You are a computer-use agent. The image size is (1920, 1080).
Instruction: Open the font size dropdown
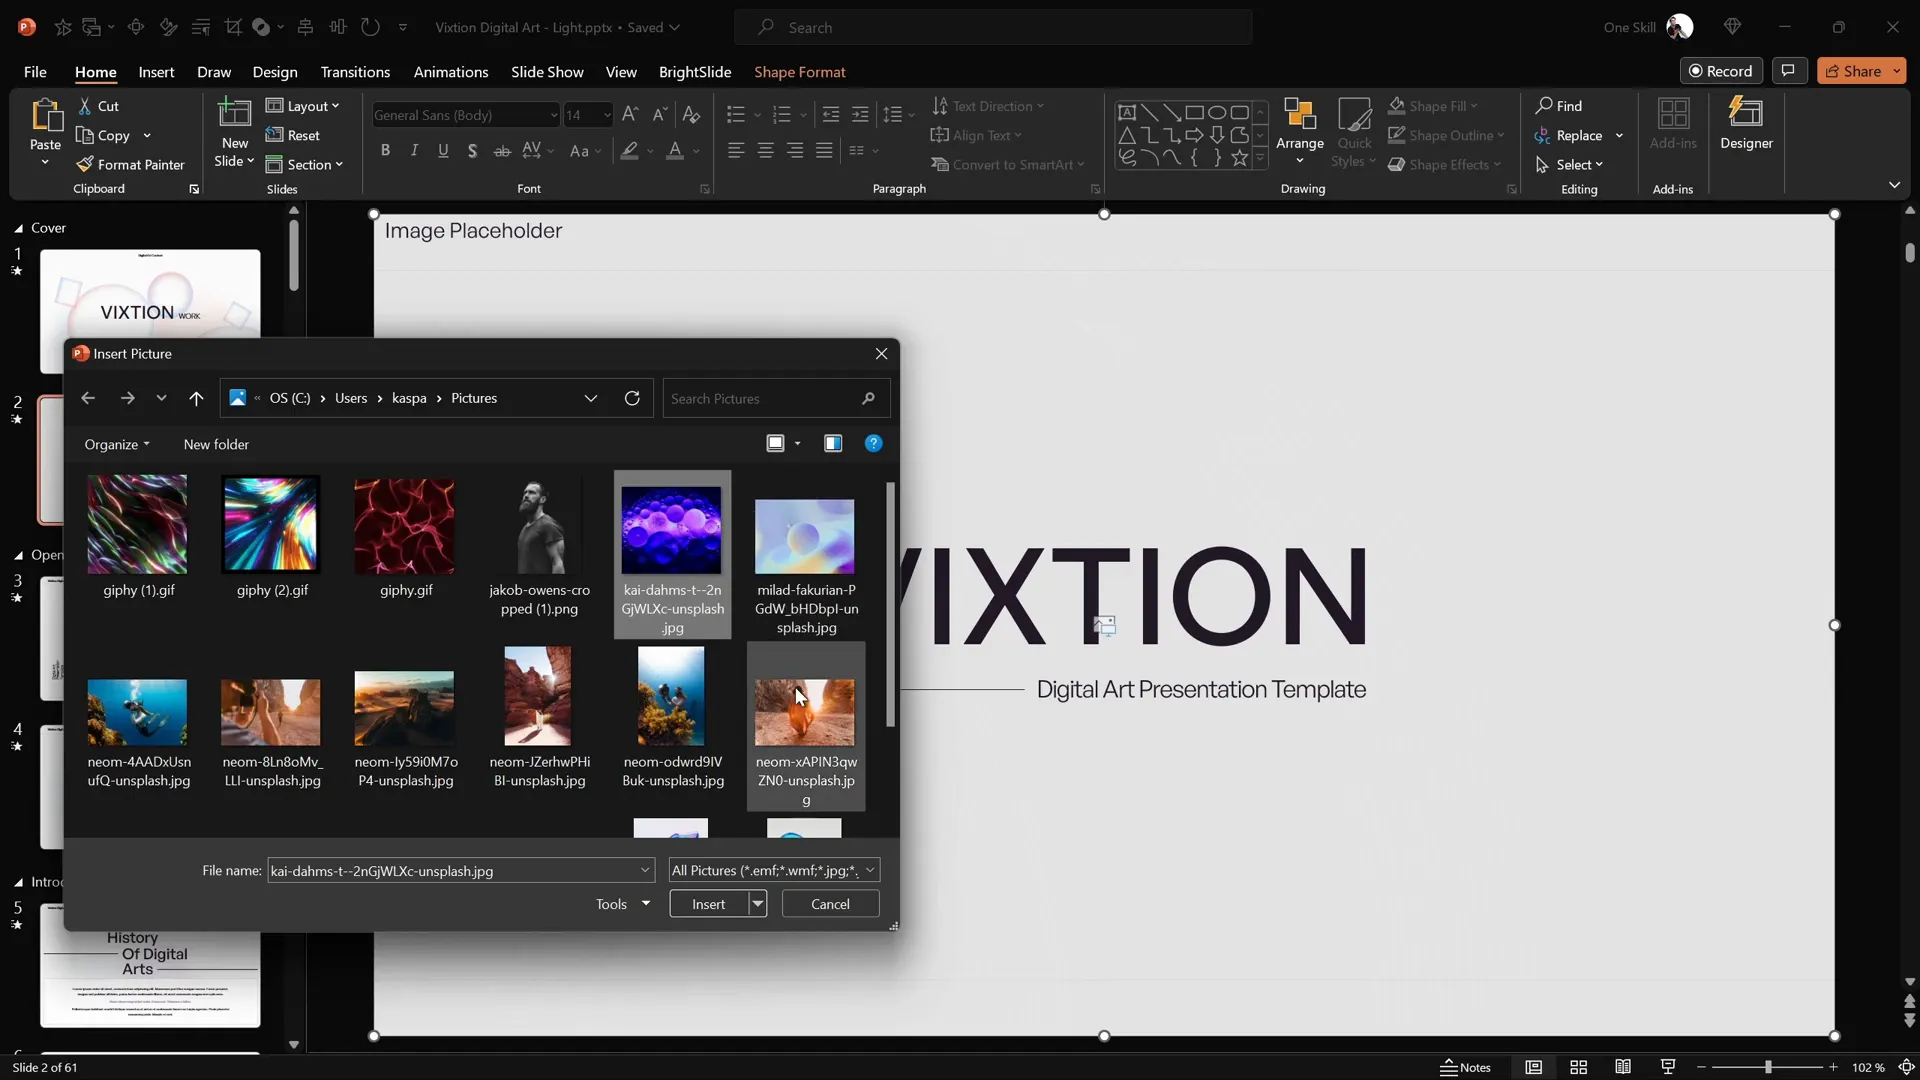tap(606, 115)
